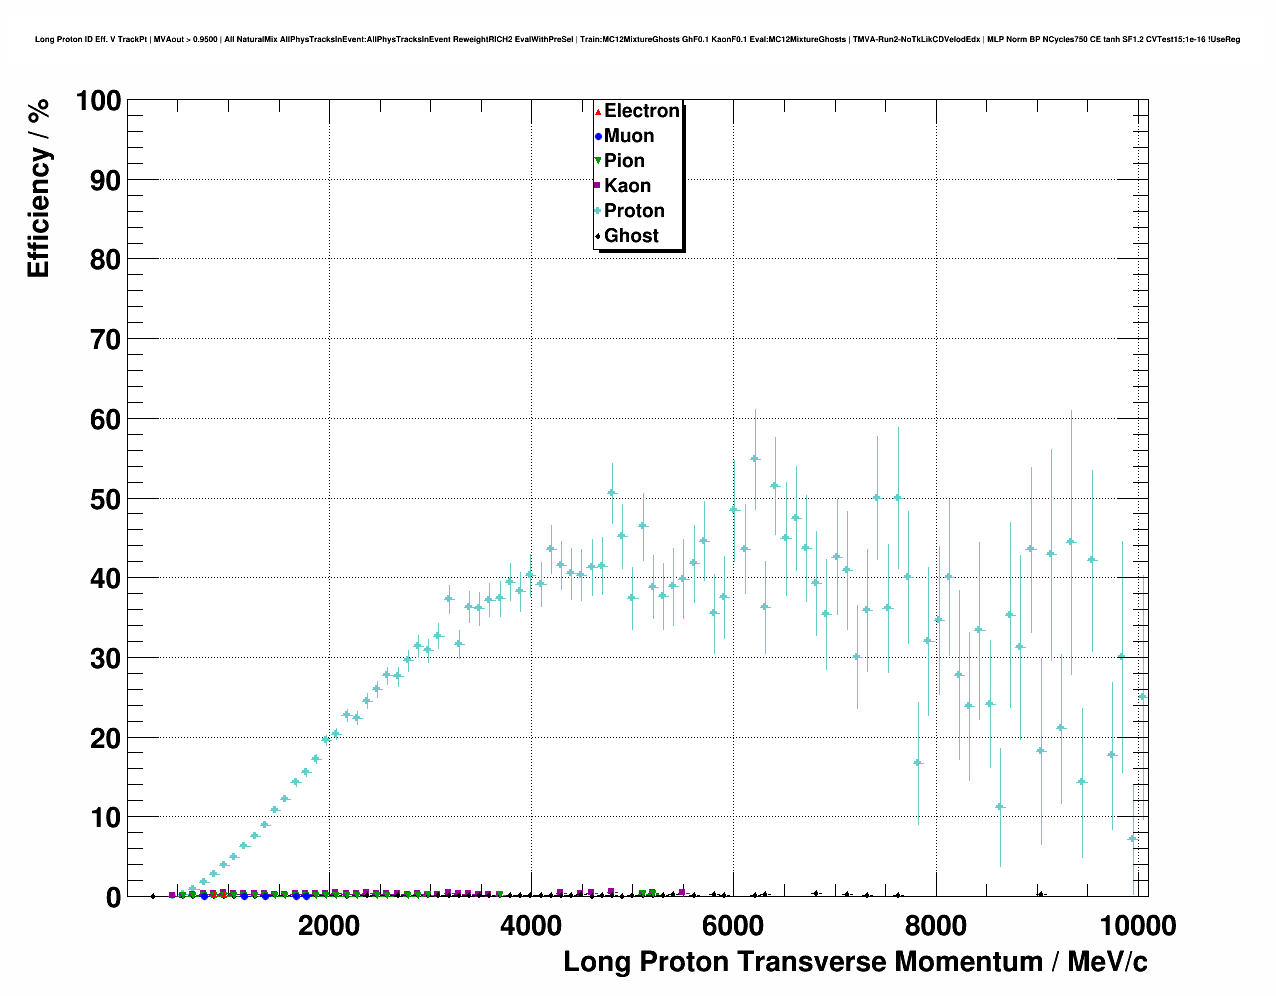Click the y-axis label 60
Image resolution: width=1276 pixels, height=996 pixels.
(x=106, y=420)
